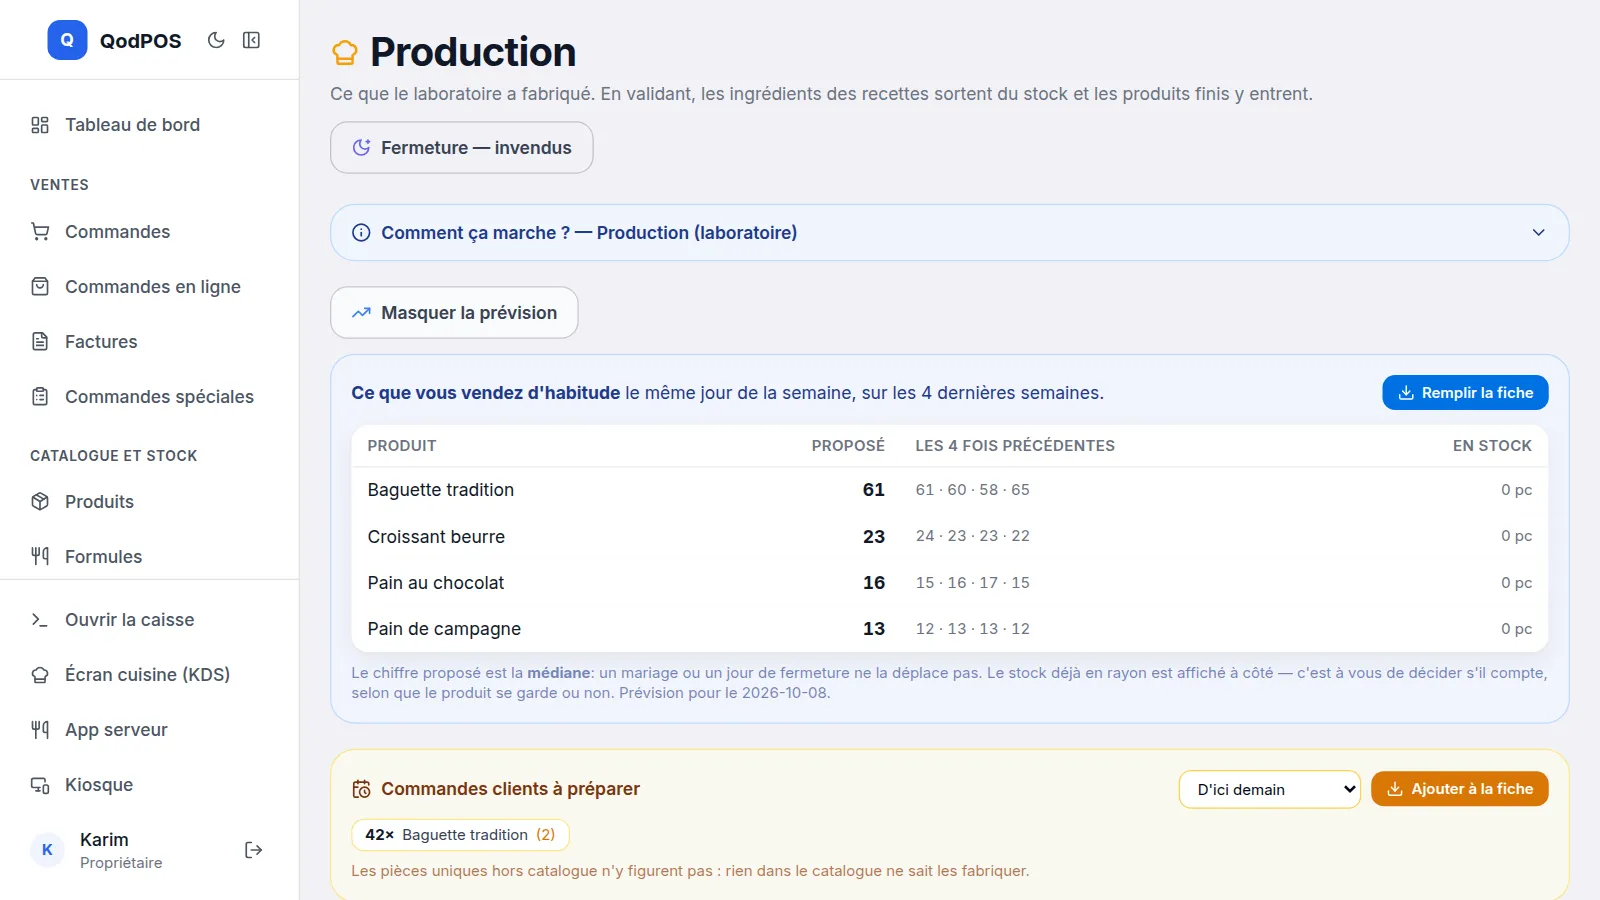This screenshot has width=1600, height=900.
Task: Log out via the exit icon
Action: [x=254, y=850]
